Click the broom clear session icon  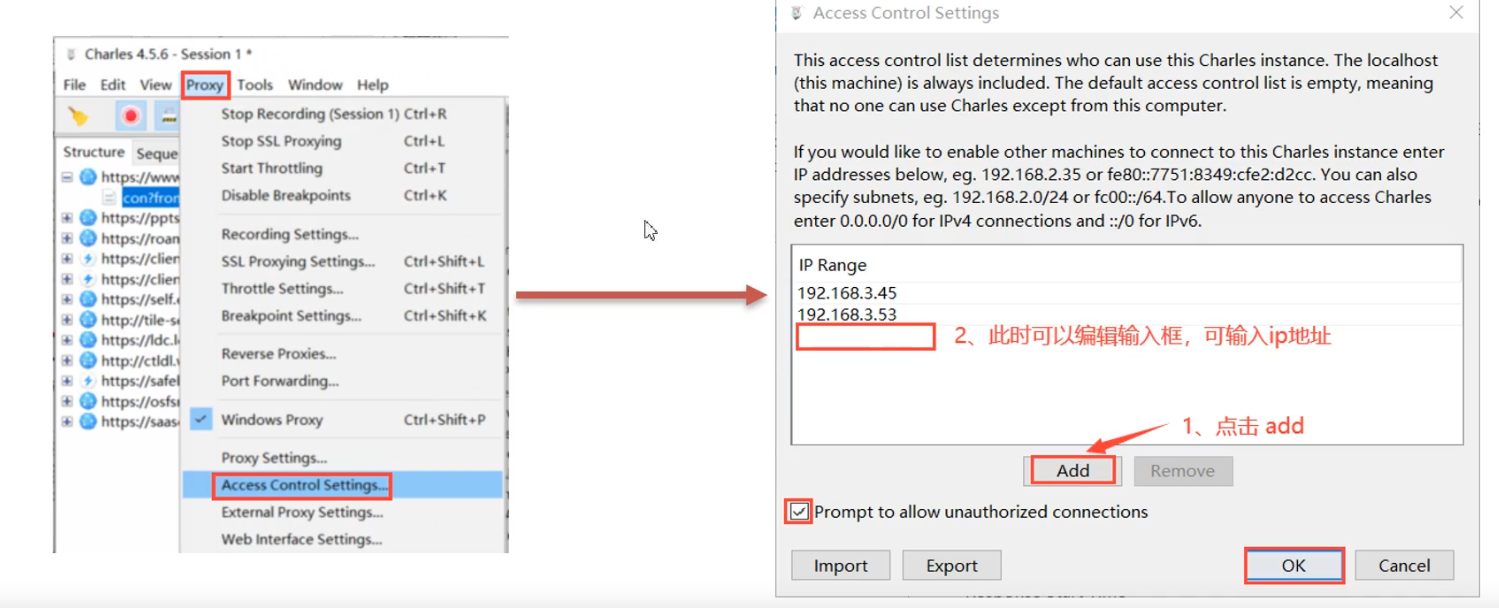pos(77,116)
